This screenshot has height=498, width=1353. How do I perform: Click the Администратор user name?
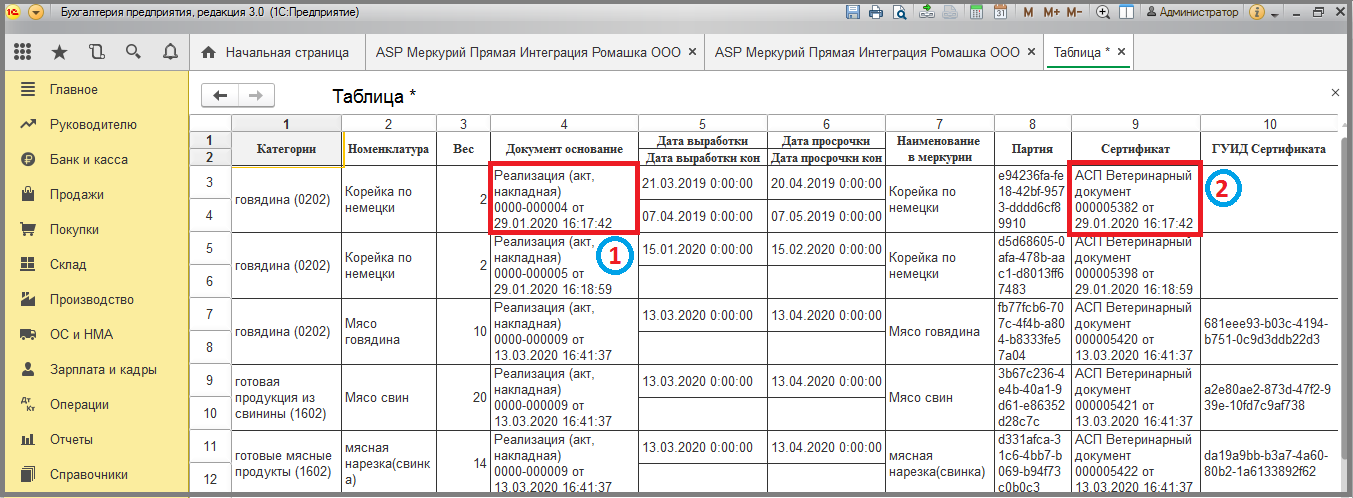coord(1198,13)
